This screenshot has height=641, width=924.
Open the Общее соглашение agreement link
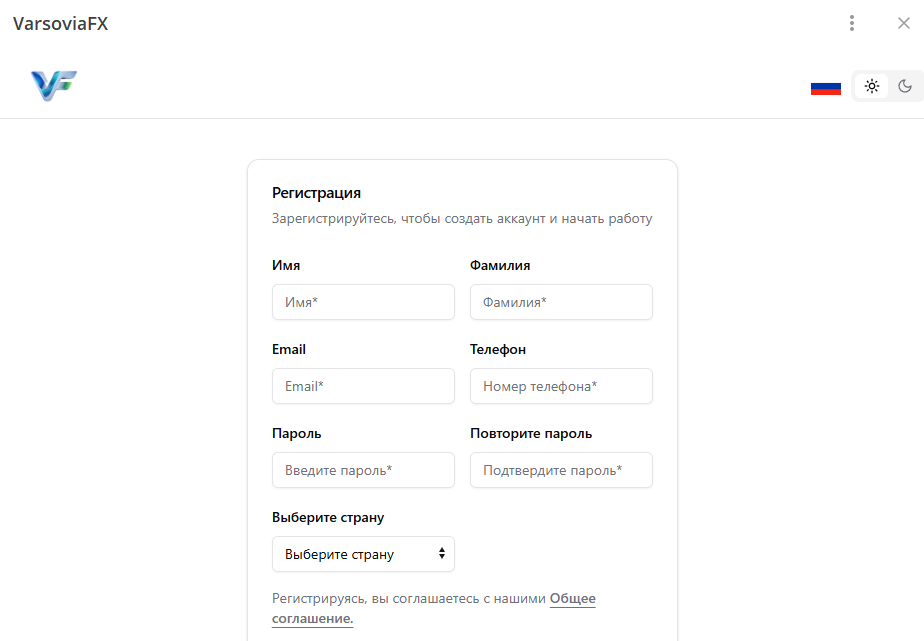[572, 599]
